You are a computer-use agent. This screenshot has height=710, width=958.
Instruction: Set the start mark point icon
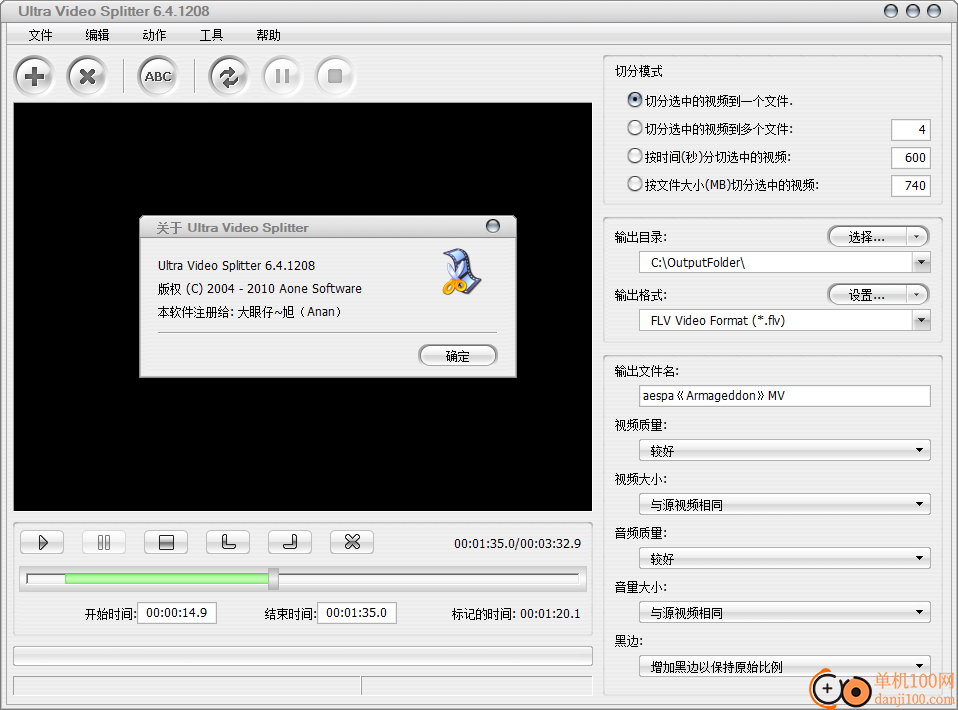click(228, 542)
